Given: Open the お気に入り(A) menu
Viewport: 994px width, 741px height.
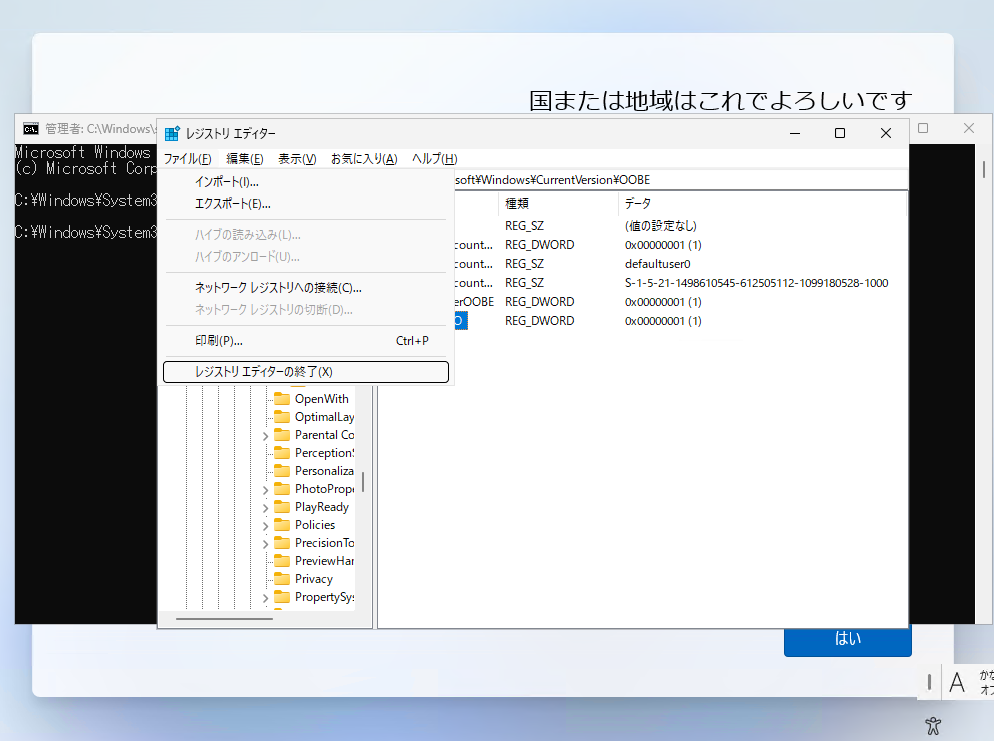Looking at the screenshot, I should click(x=364, y=158).
